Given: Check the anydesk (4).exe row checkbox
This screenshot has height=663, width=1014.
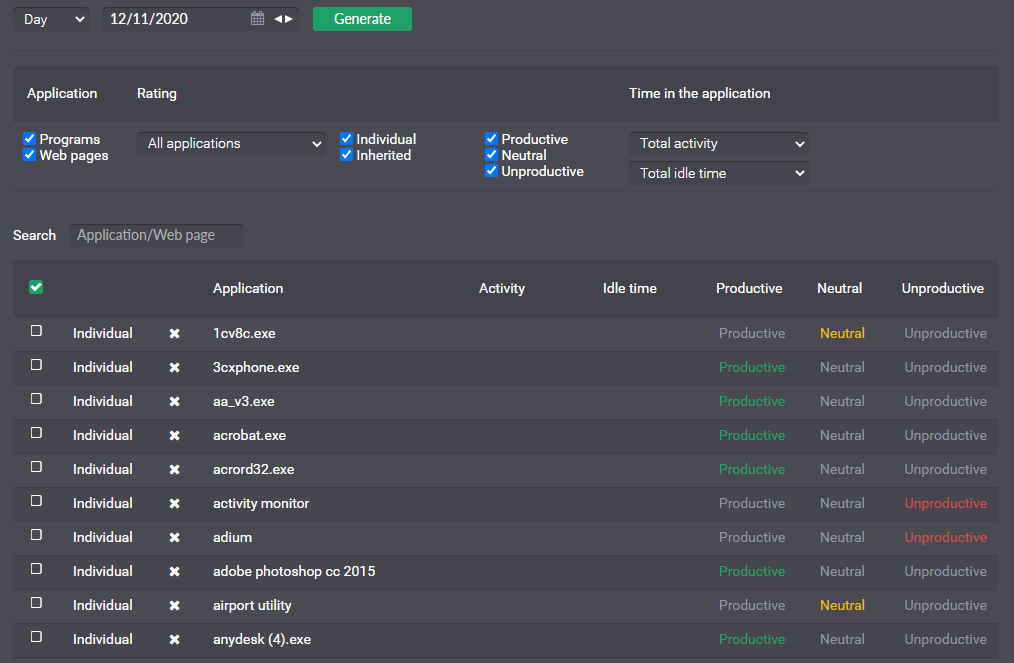Looking at the screenshot, I should [x=36, y=637].
